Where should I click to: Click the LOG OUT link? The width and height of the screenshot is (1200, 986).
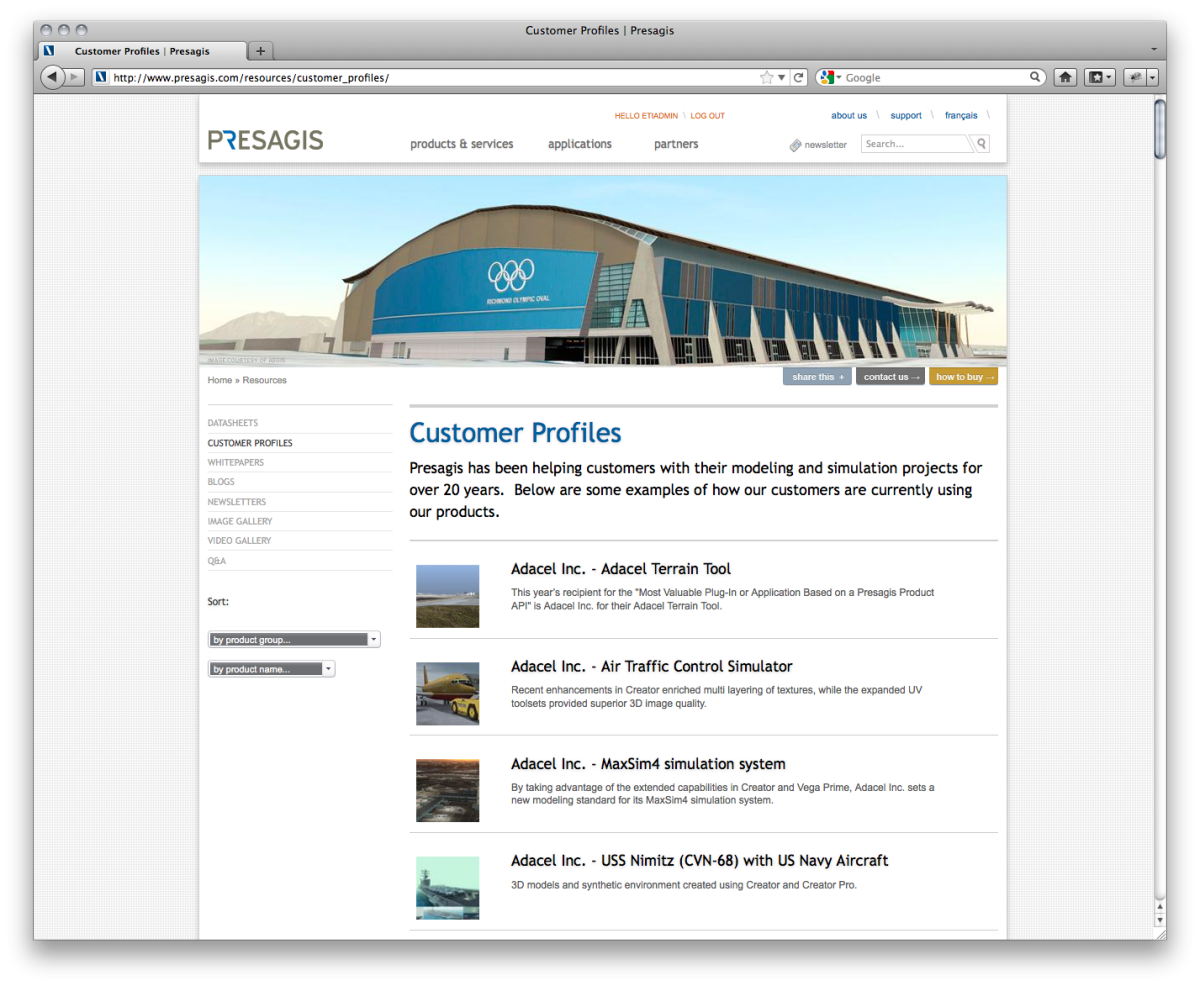[707, 116]
